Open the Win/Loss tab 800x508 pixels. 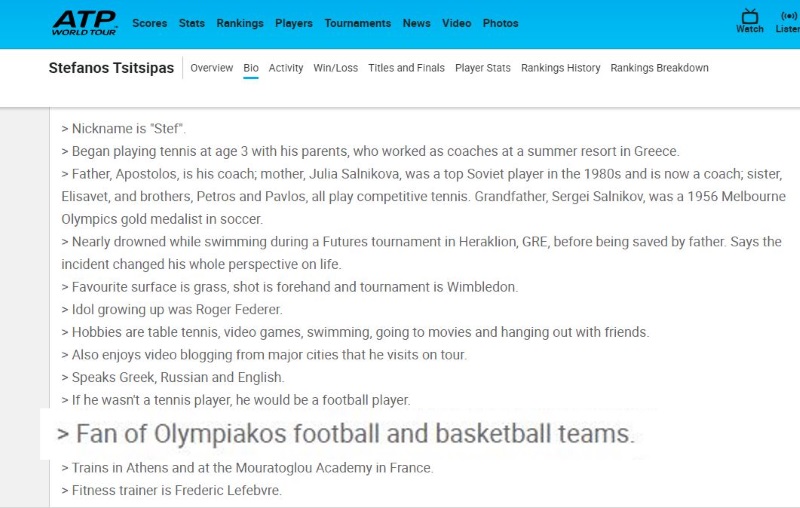click(x=335, y=68)
